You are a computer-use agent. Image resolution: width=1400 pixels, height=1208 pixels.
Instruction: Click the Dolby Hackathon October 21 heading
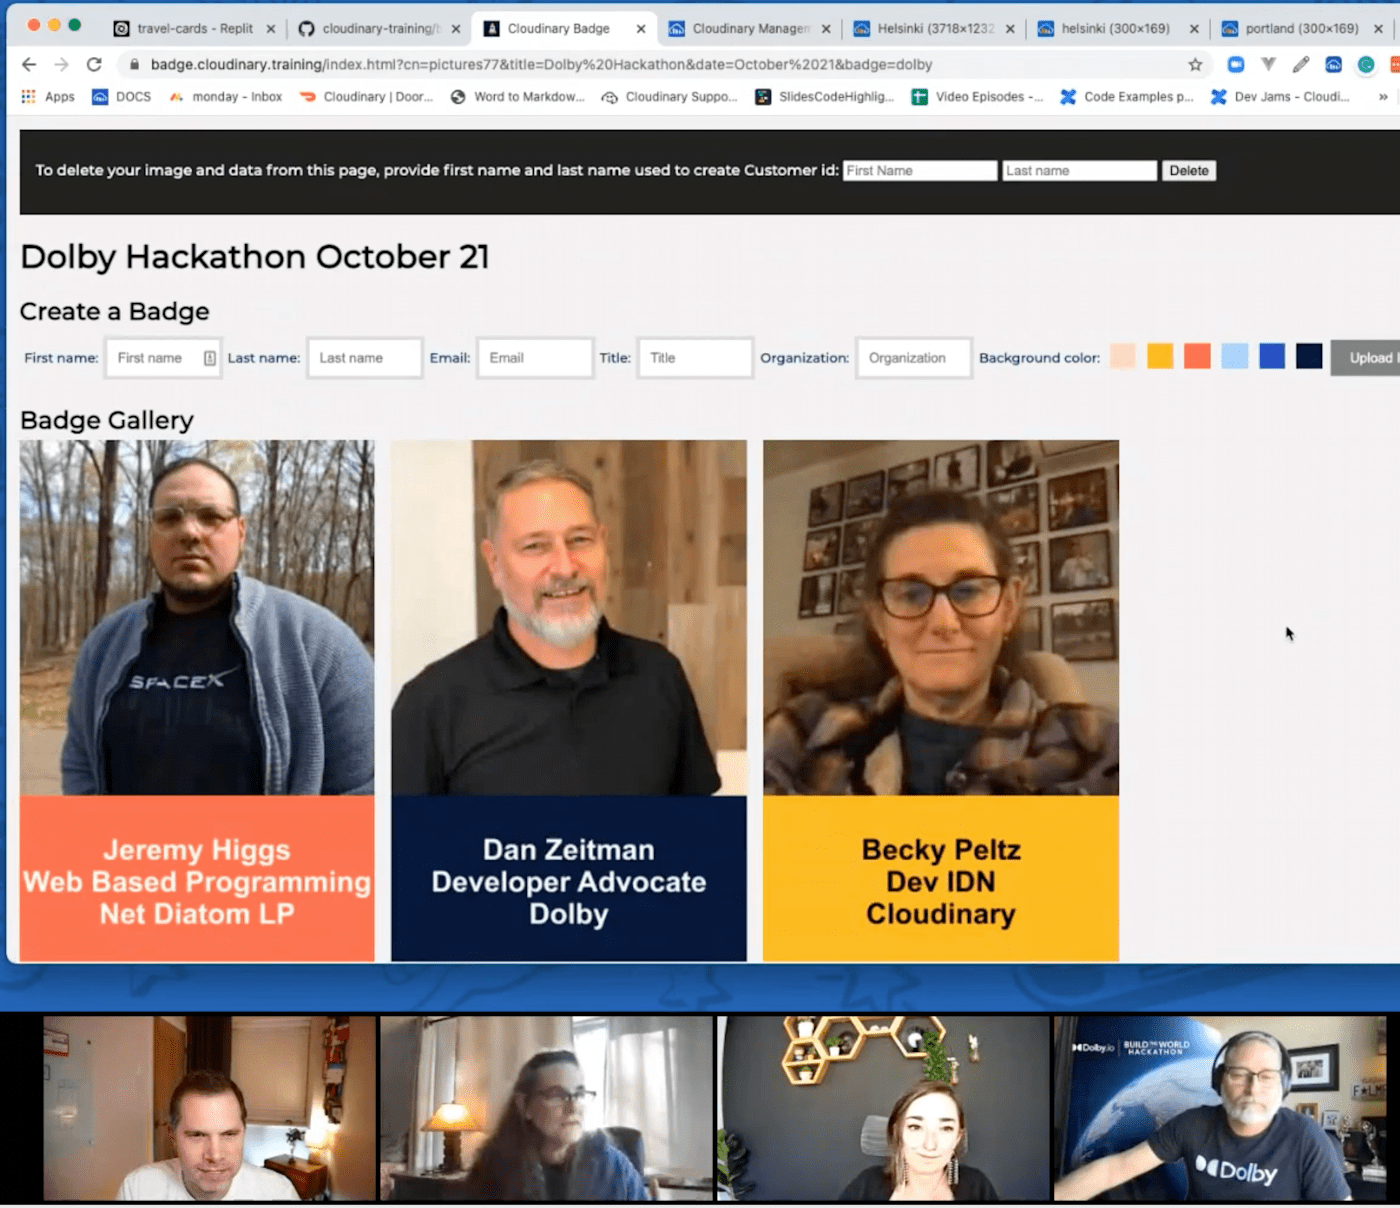pyautogui.click(x=255, y=257)
